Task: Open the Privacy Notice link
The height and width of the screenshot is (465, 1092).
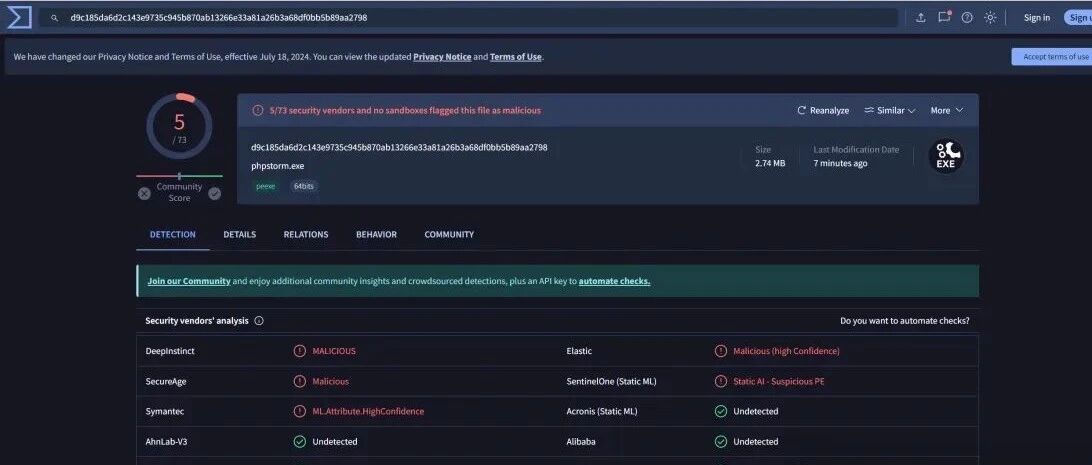Action: (x=442, y=57)
